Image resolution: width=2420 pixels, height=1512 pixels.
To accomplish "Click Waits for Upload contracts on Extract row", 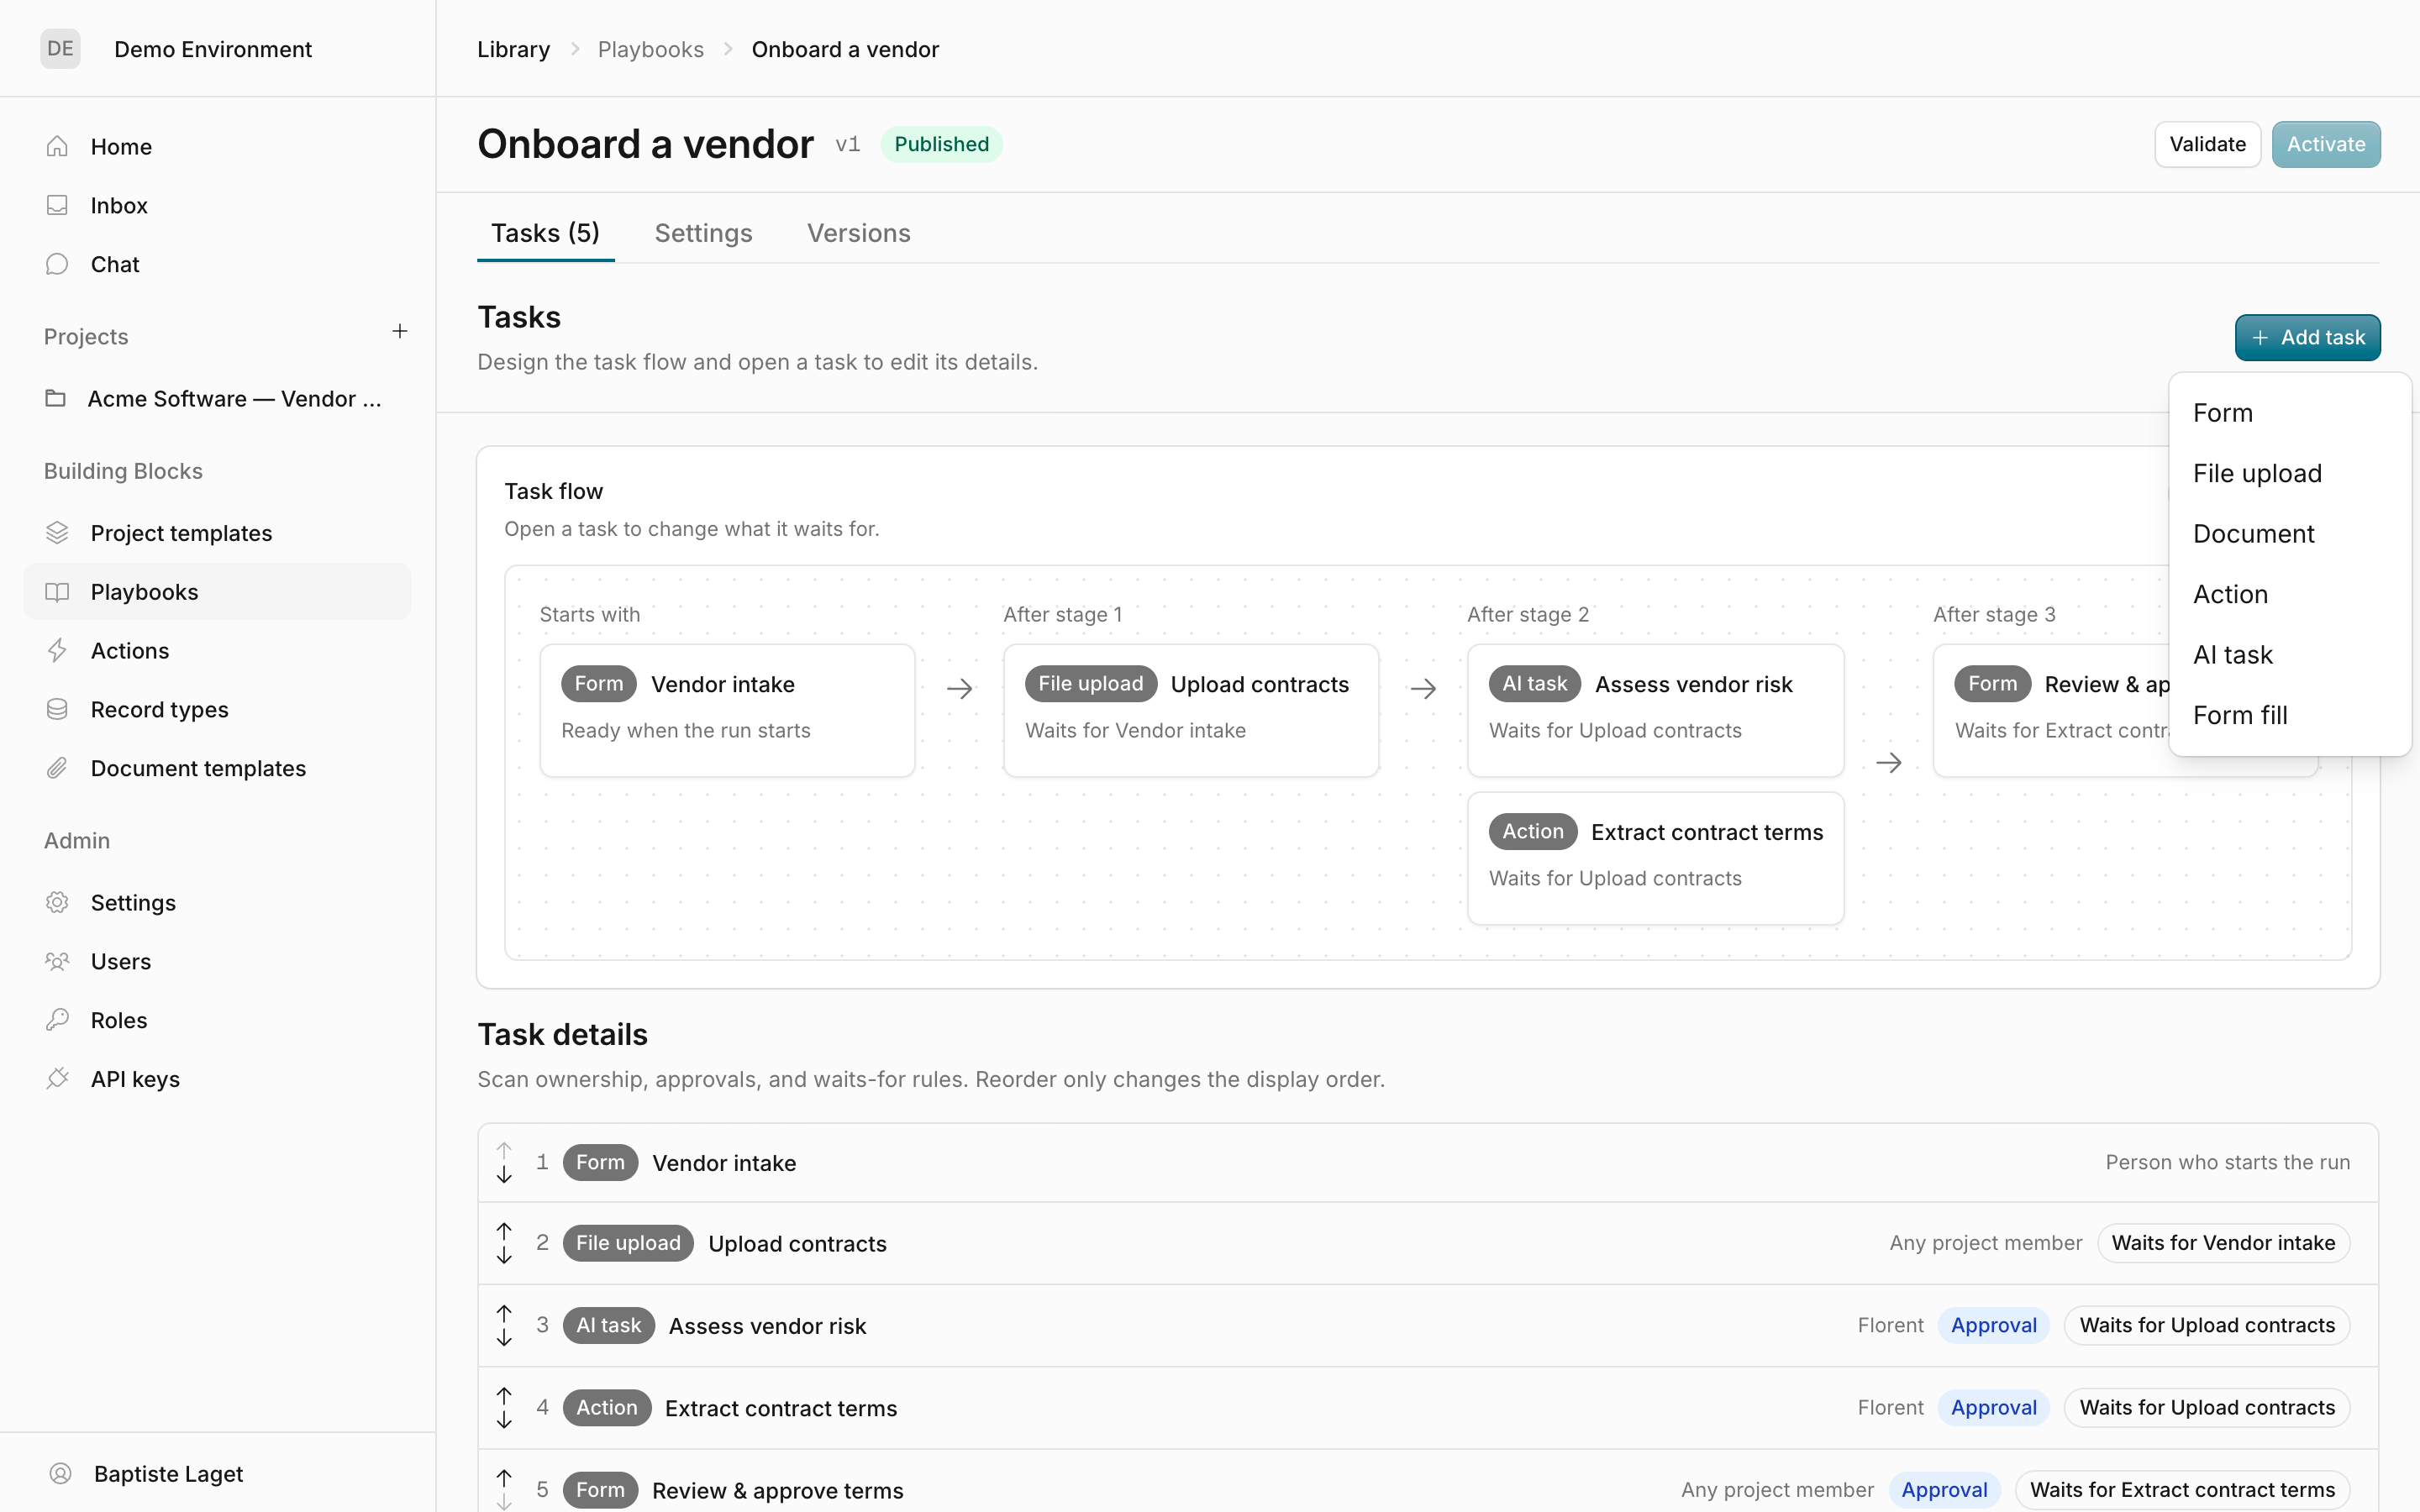I will [x=2207, y=1407].
